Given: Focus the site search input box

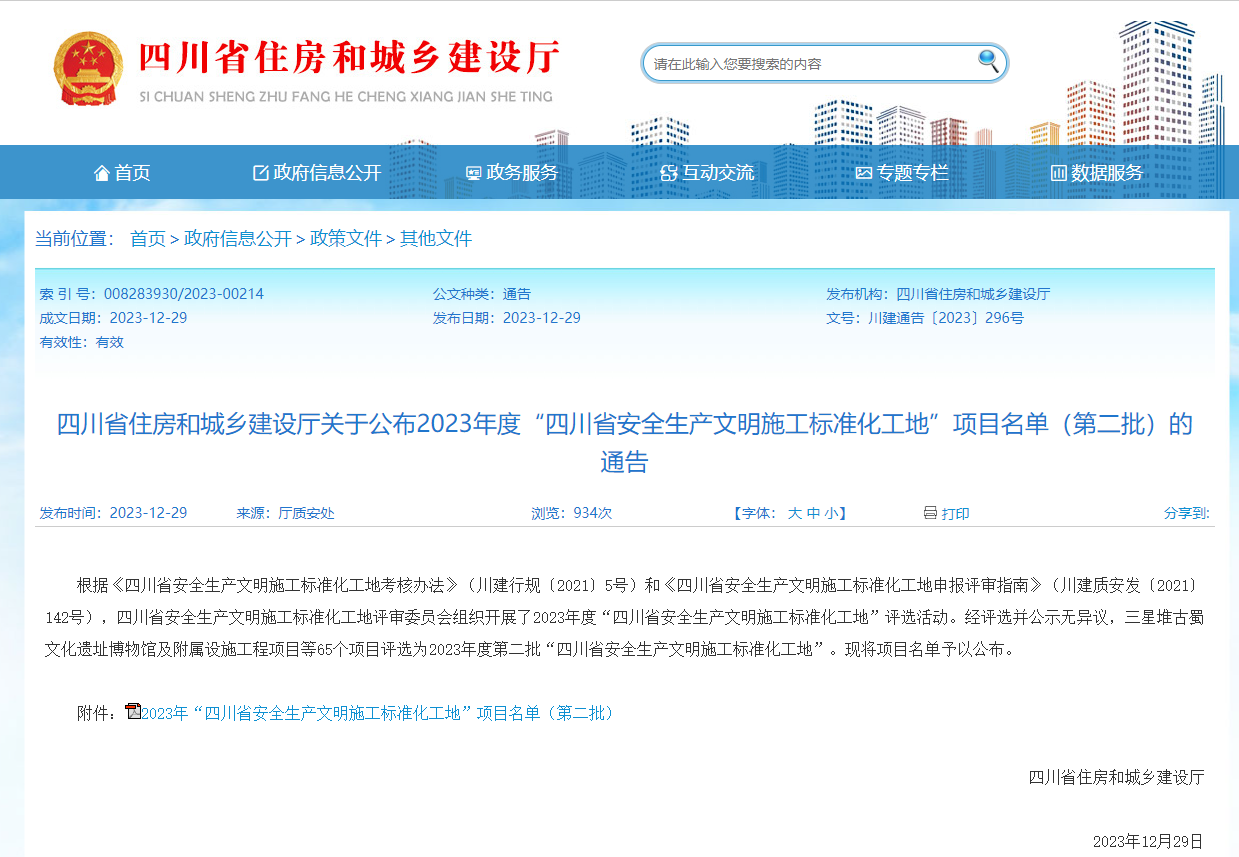Looking at the screenshot, I should pos(810,64).
